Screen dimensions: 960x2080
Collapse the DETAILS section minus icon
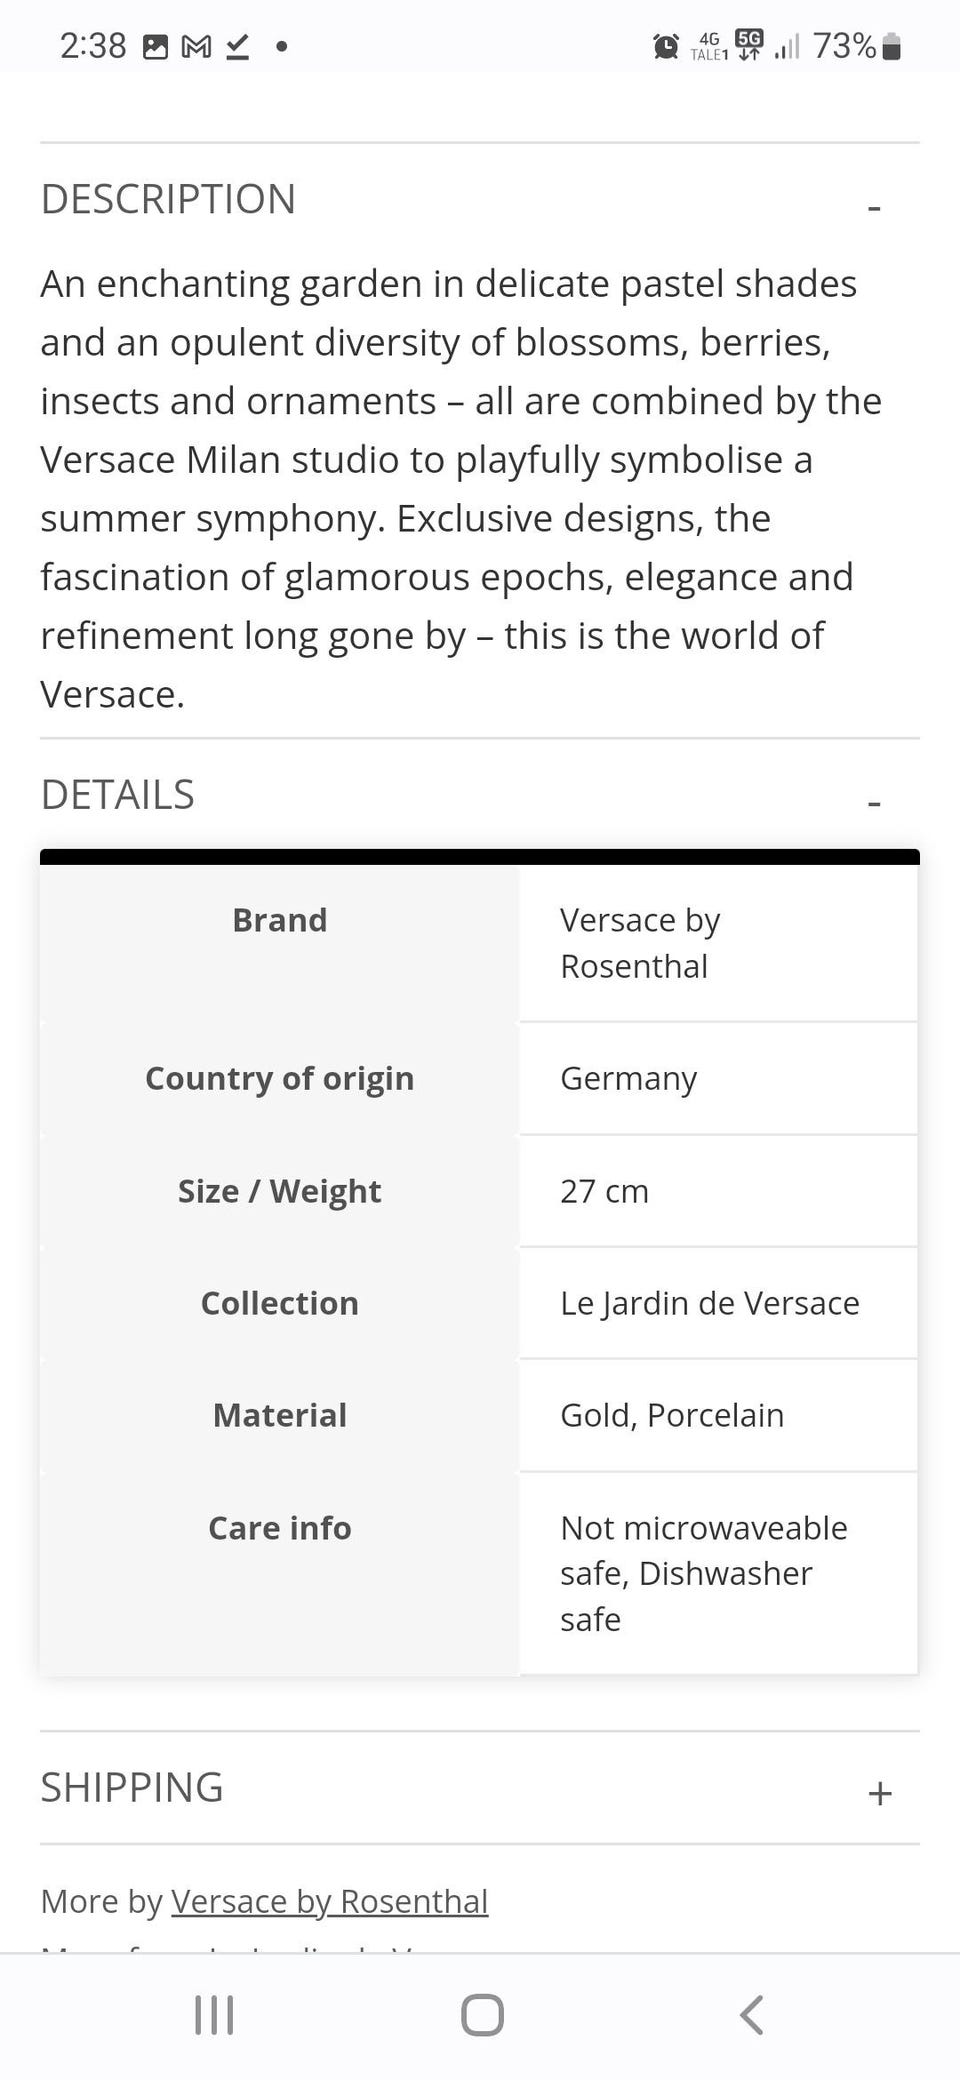click(874, 803)
